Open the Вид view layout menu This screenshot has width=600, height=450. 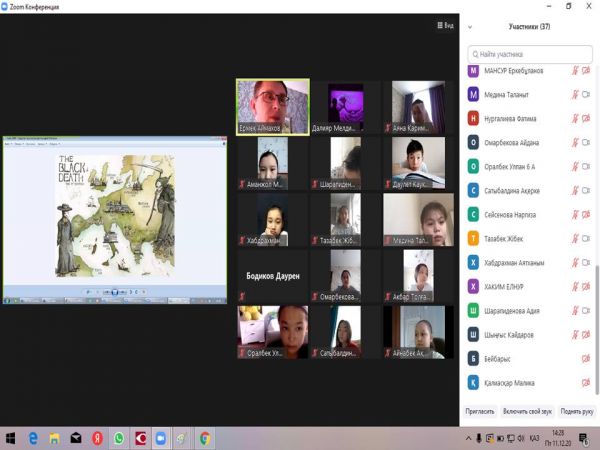[446, 26]
